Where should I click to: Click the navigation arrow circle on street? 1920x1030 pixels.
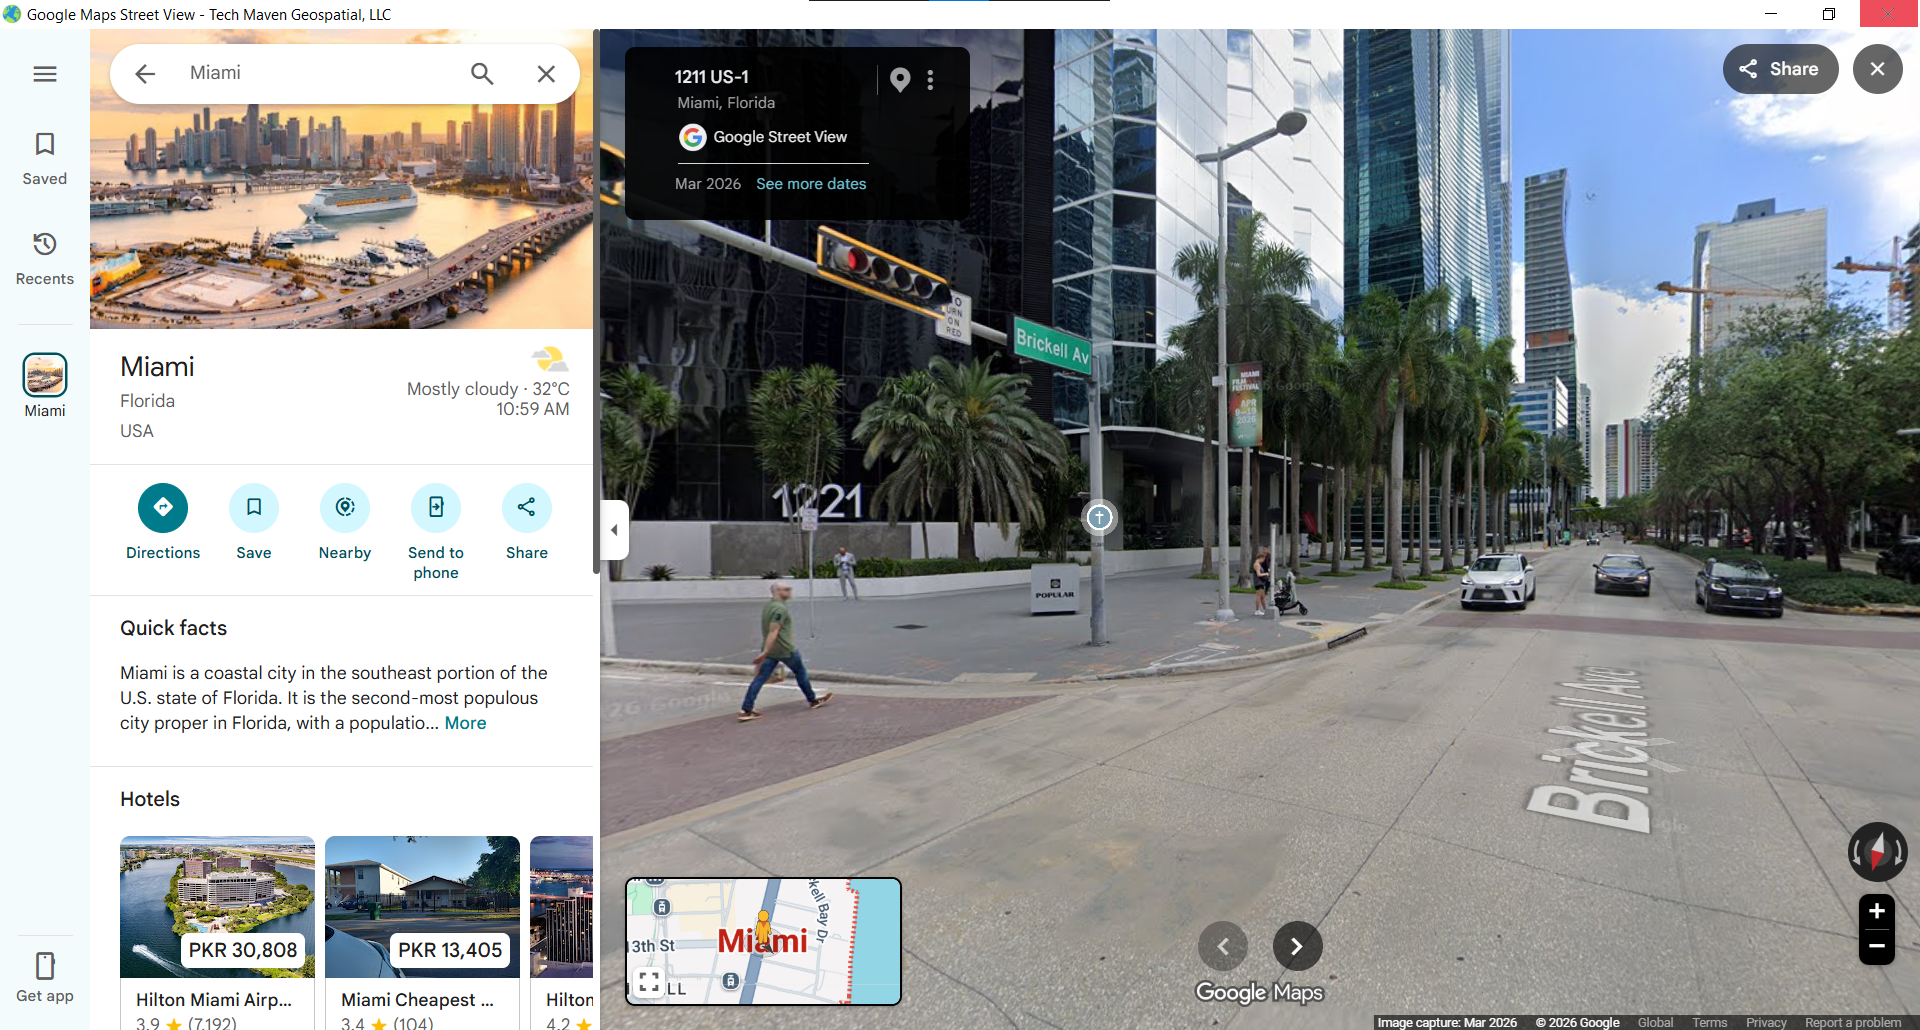click(1099, 517)
